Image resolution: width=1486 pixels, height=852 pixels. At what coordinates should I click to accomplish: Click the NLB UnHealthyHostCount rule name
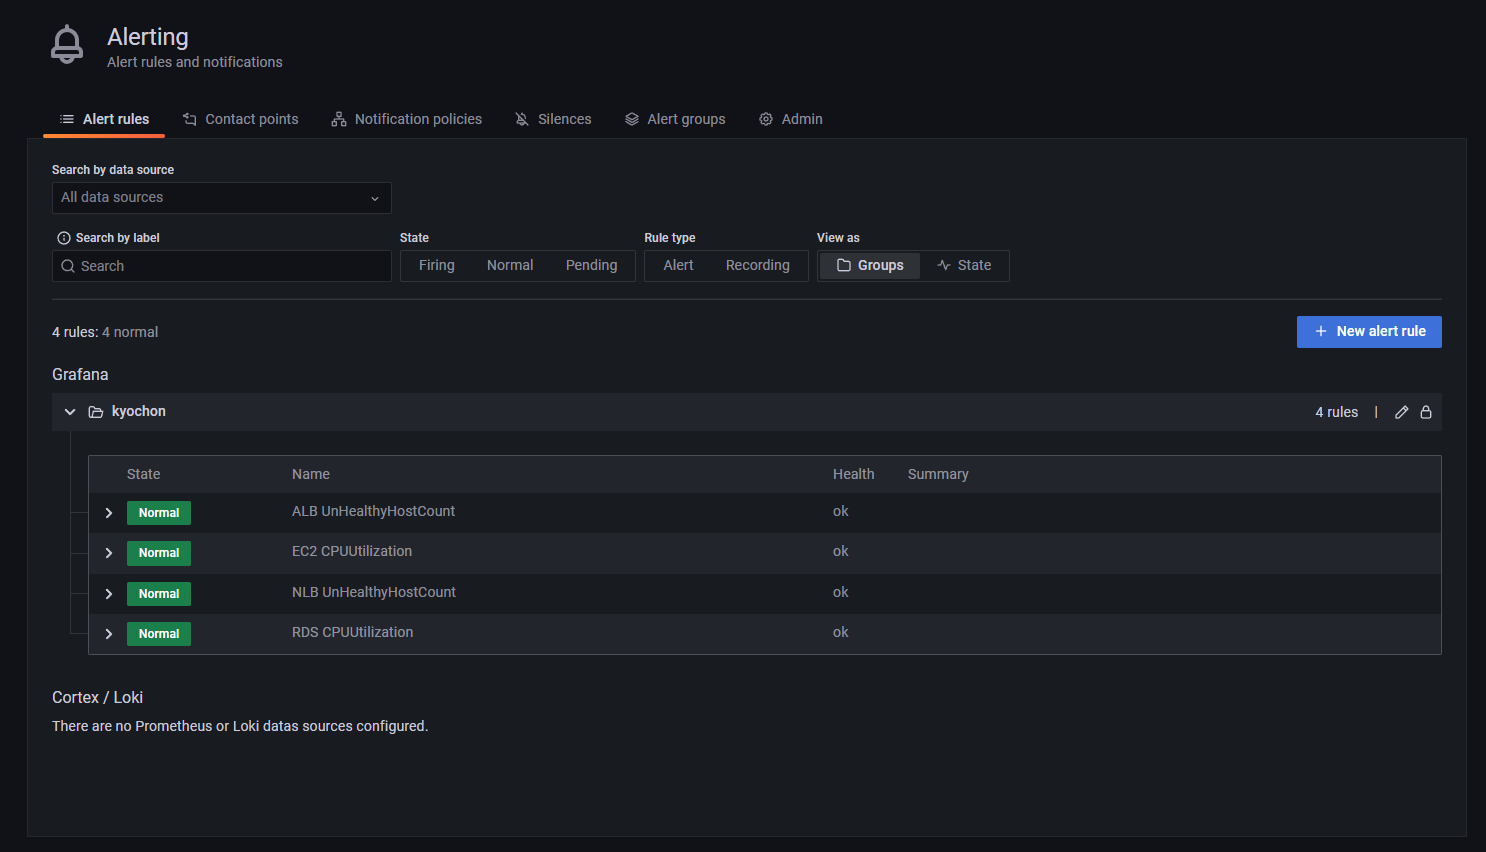(x=374, y=592)
